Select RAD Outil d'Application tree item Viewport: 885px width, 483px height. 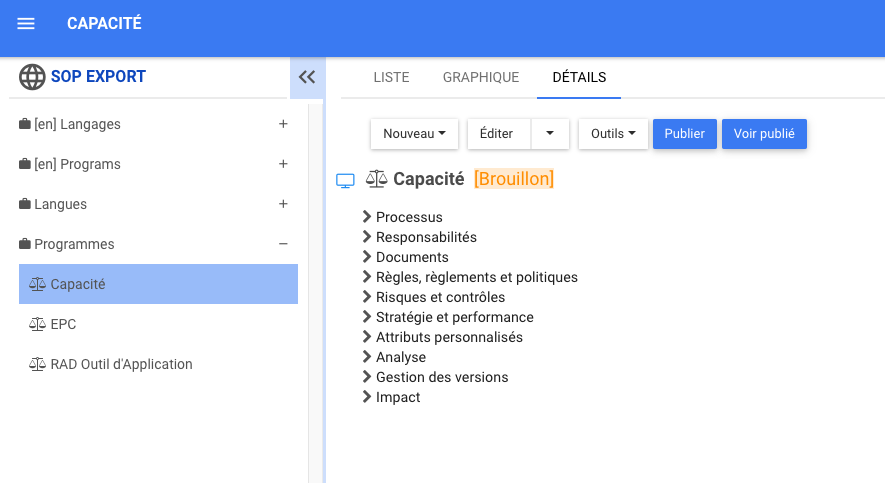[121, 364]
